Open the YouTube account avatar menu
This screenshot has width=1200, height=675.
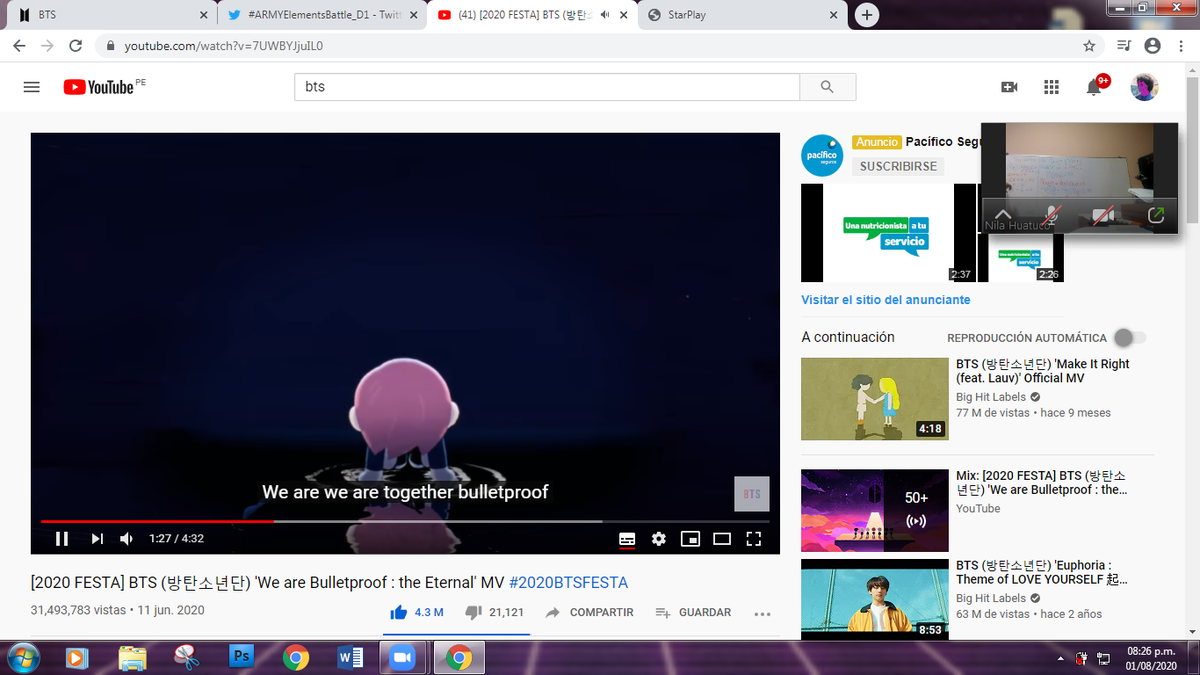click(1144, 87)
